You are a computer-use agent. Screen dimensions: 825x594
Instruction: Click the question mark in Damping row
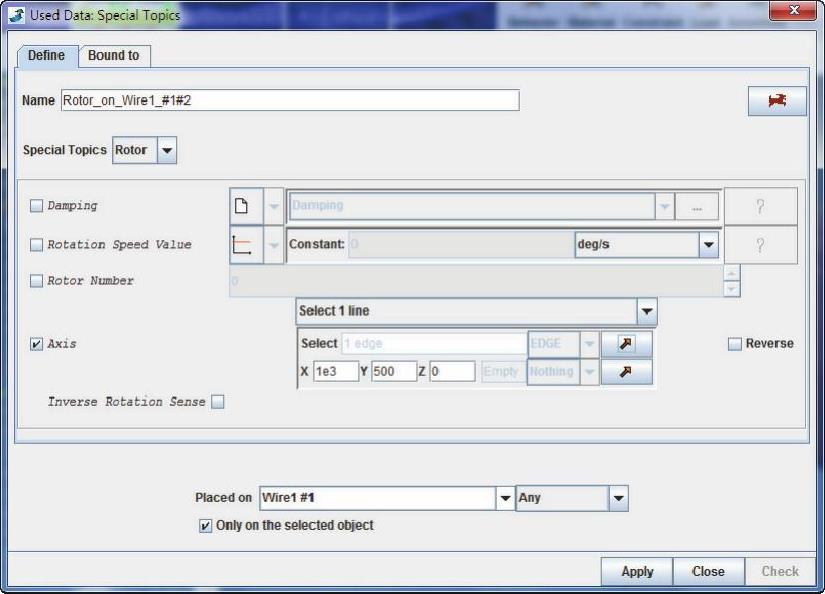point(760,206)
